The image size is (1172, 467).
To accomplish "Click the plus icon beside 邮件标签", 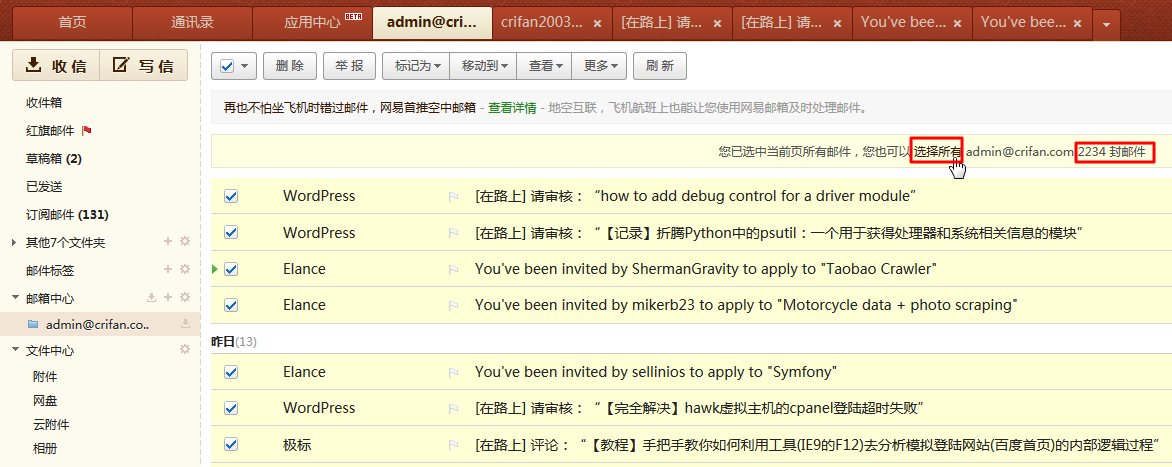I will click(169, 270).
